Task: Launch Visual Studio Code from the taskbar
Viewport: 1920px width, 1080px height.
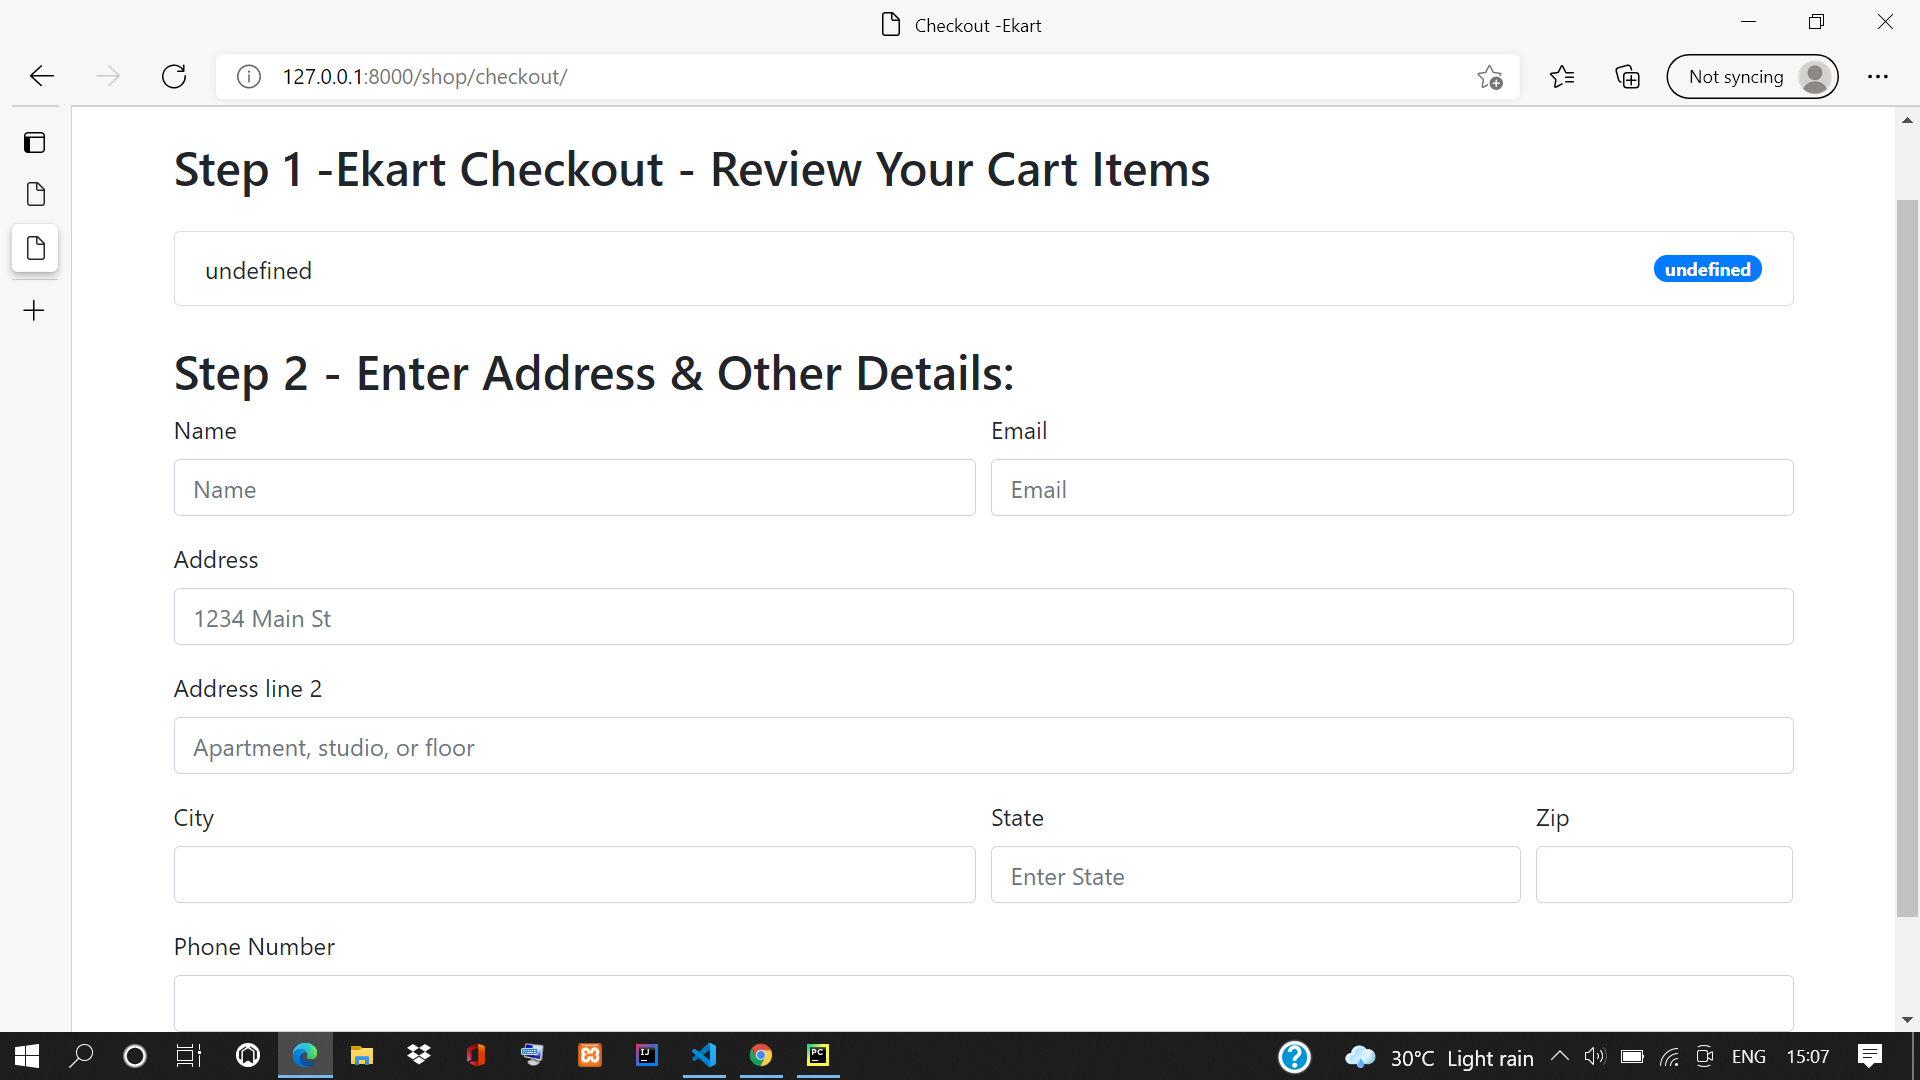Action: [705, 1055]
